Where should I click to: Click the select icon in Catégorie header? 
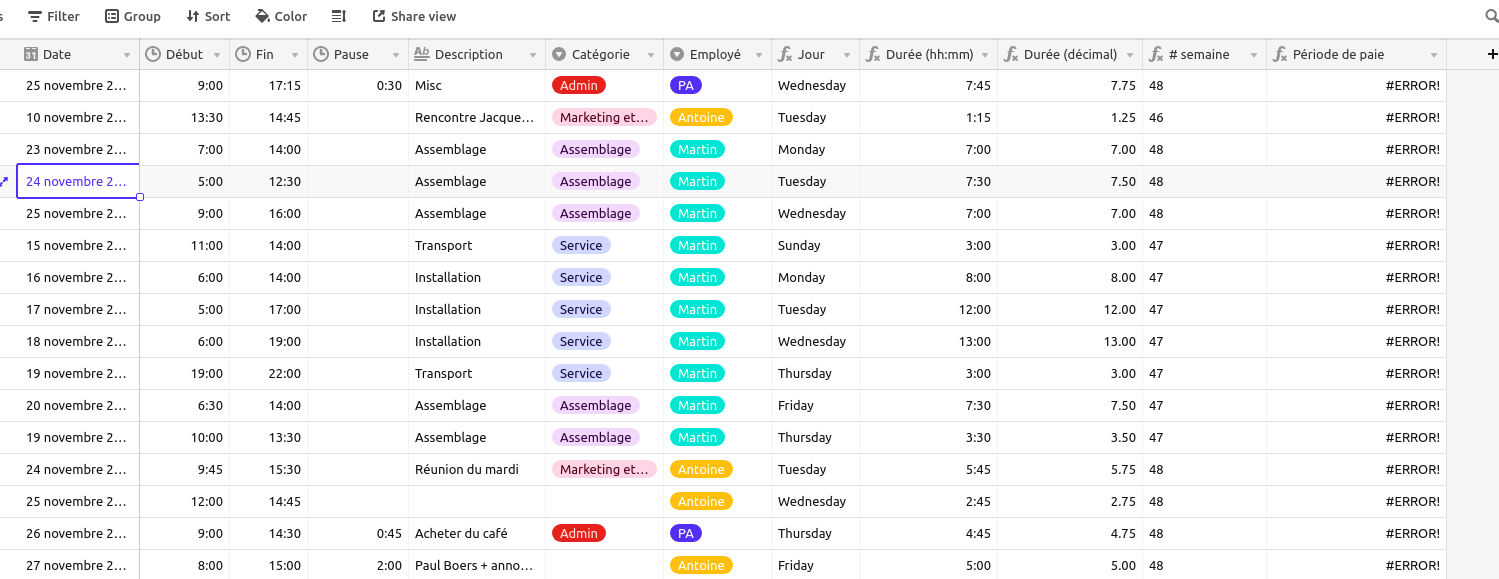pos(559,54)
